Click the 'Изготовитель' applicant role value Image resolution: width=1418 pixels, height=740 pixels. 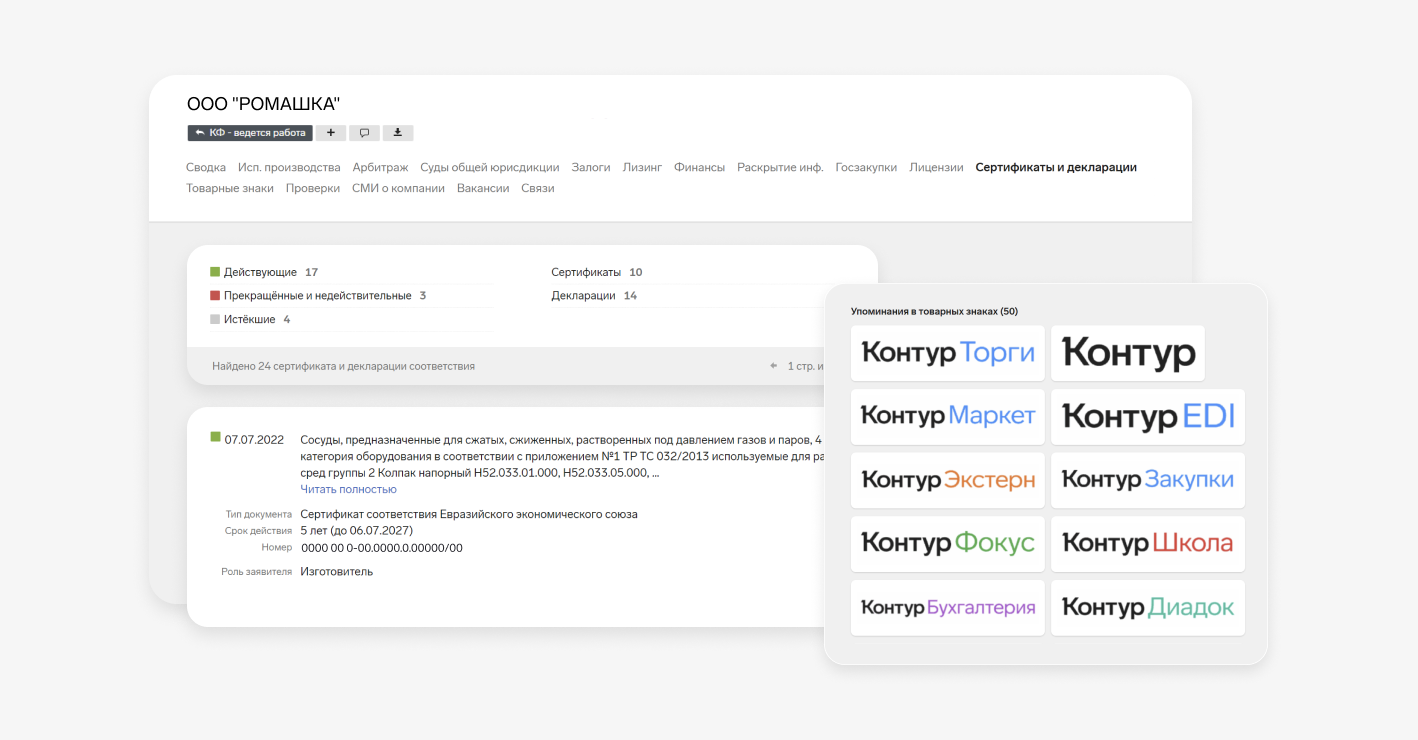tap(337, 572)
